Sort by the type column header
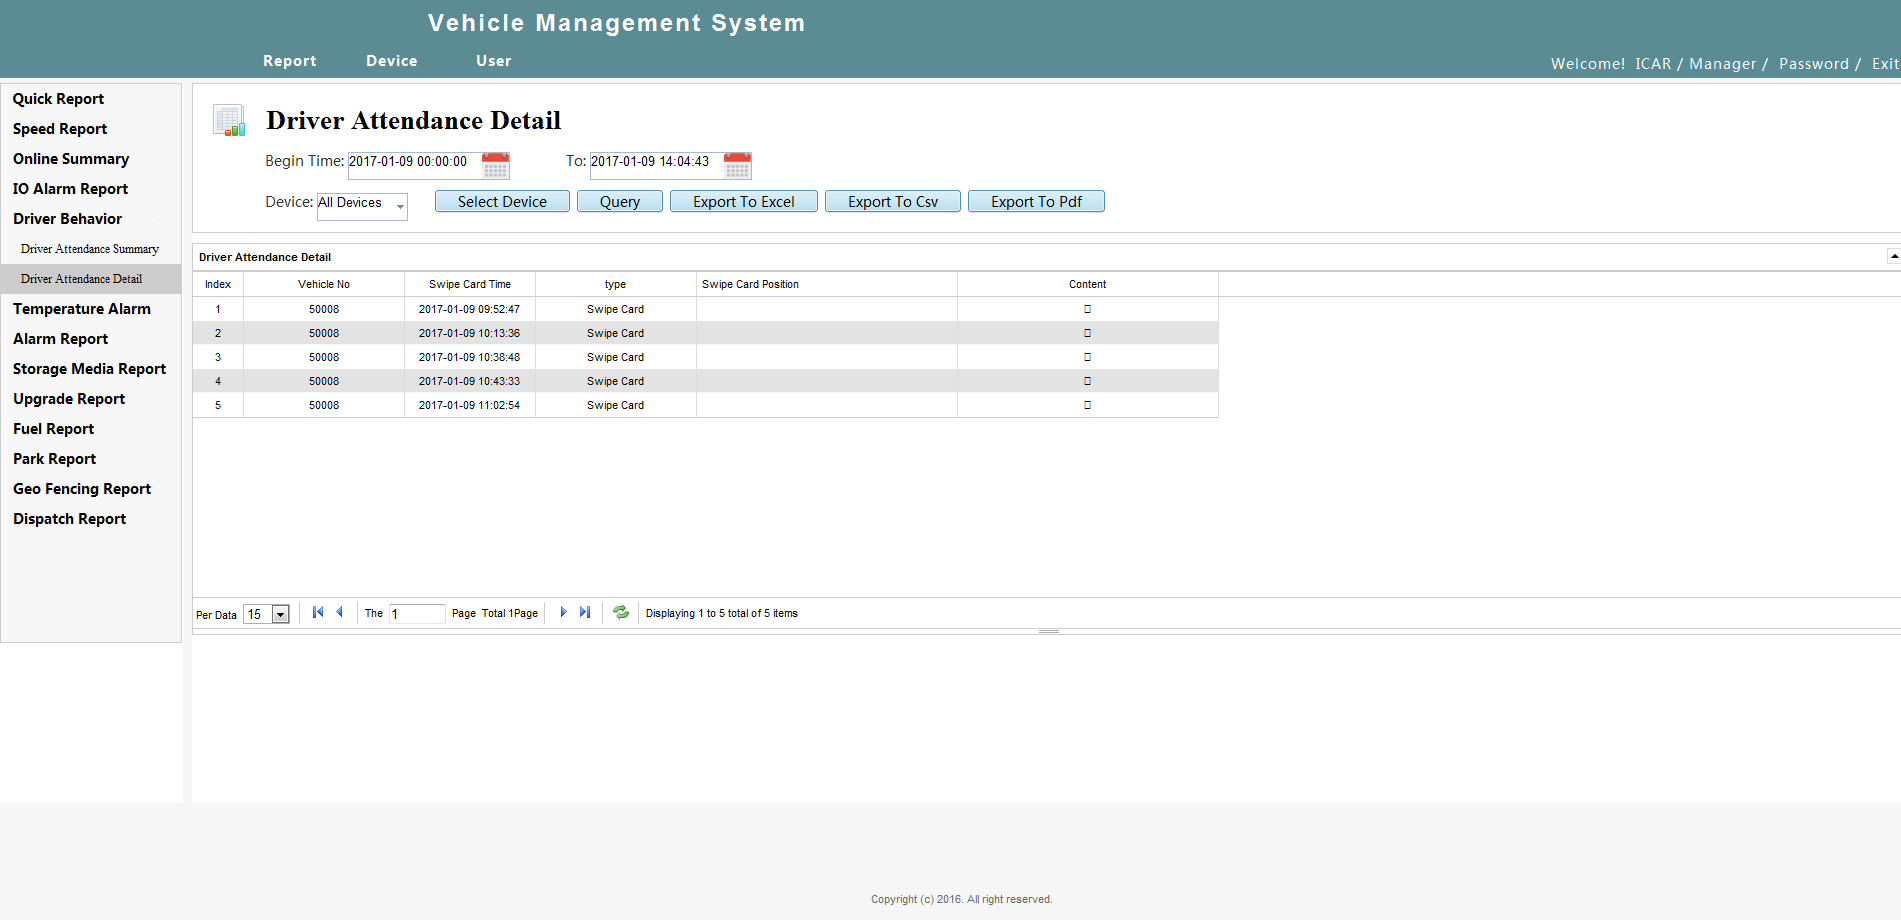 616,284
